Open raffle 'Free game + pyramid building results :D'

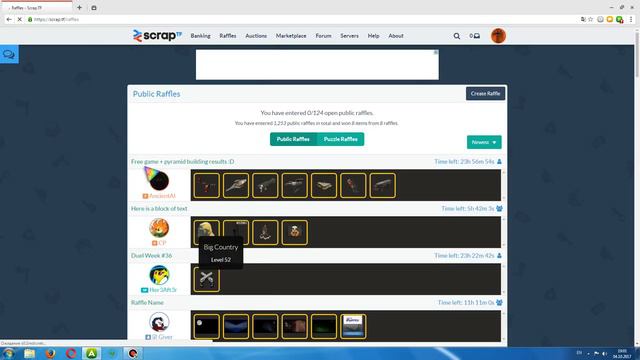point(182,162)
